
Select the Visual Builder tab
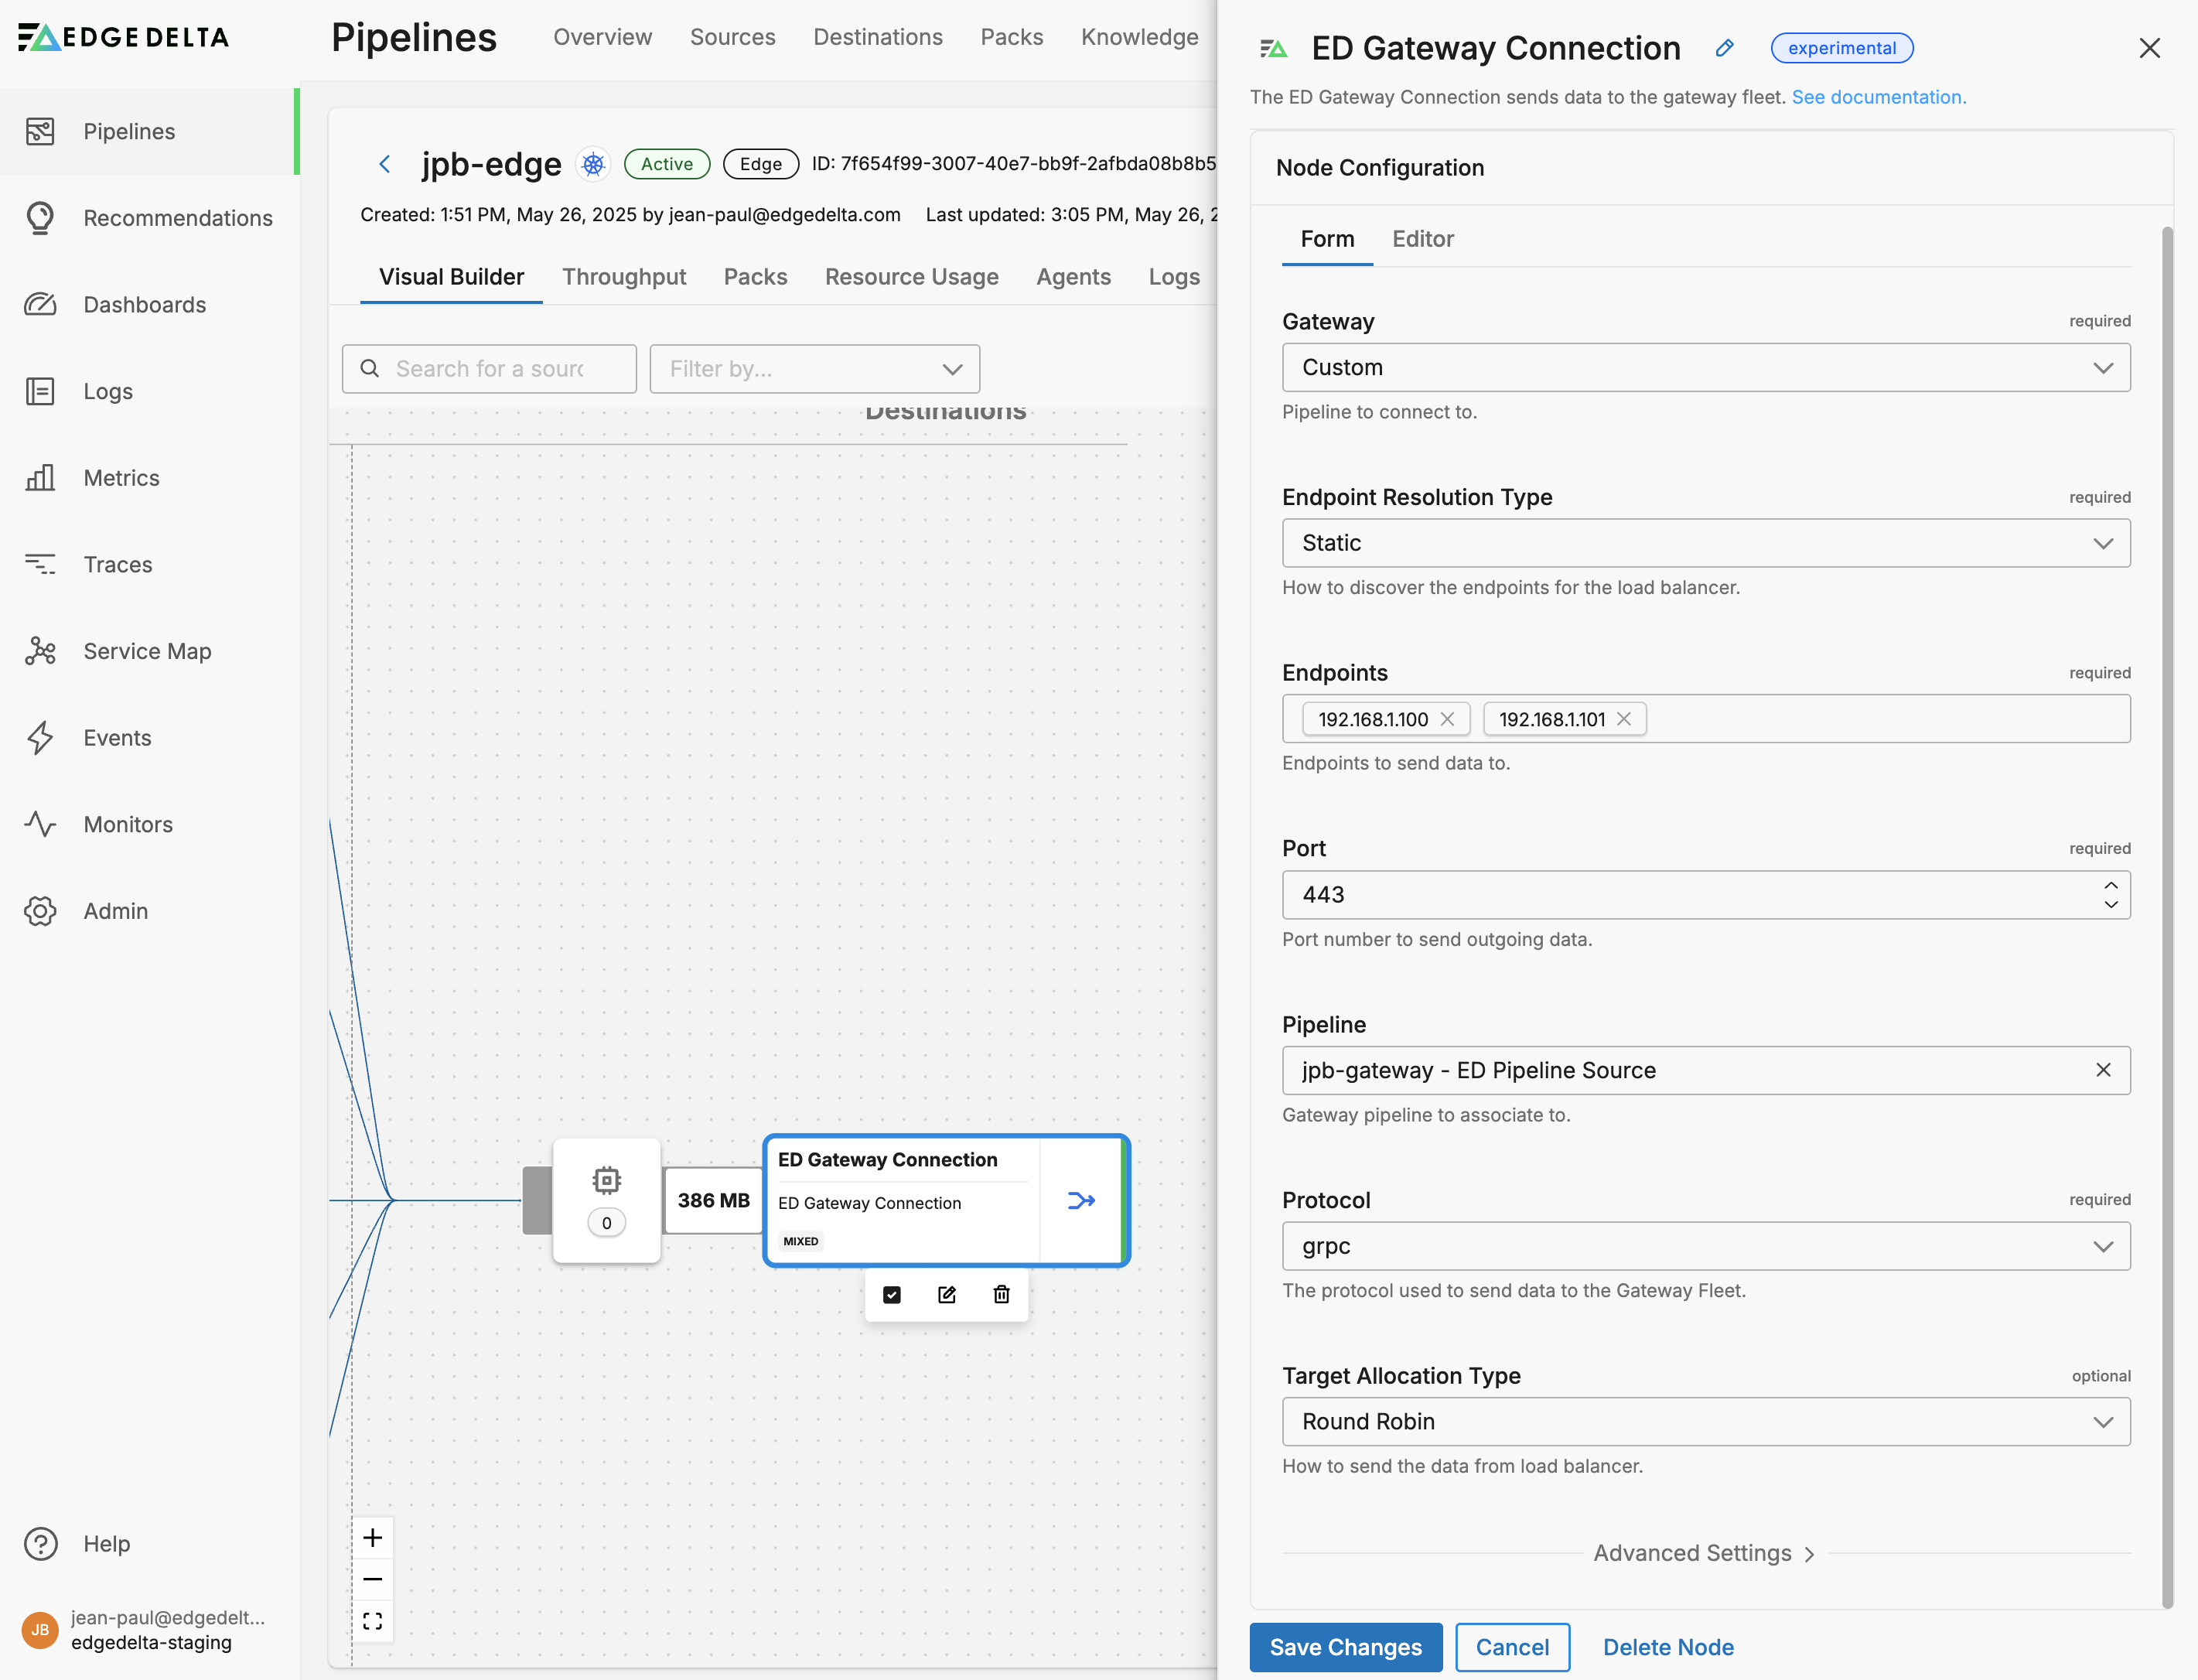pyautogui.click(x=451, y=277)
